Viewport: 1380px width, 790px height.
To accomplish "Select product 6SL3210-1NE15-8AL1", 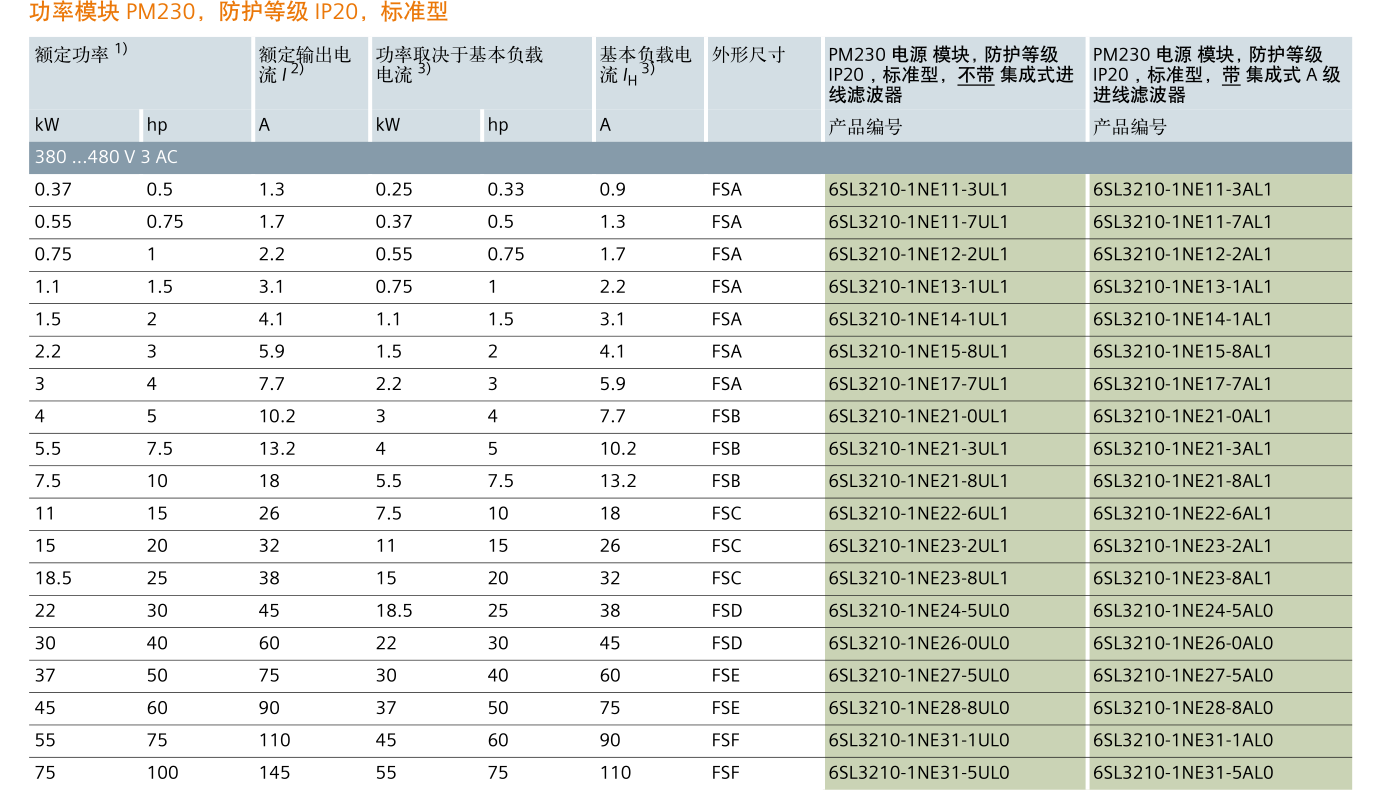I will click(1183, 351).
